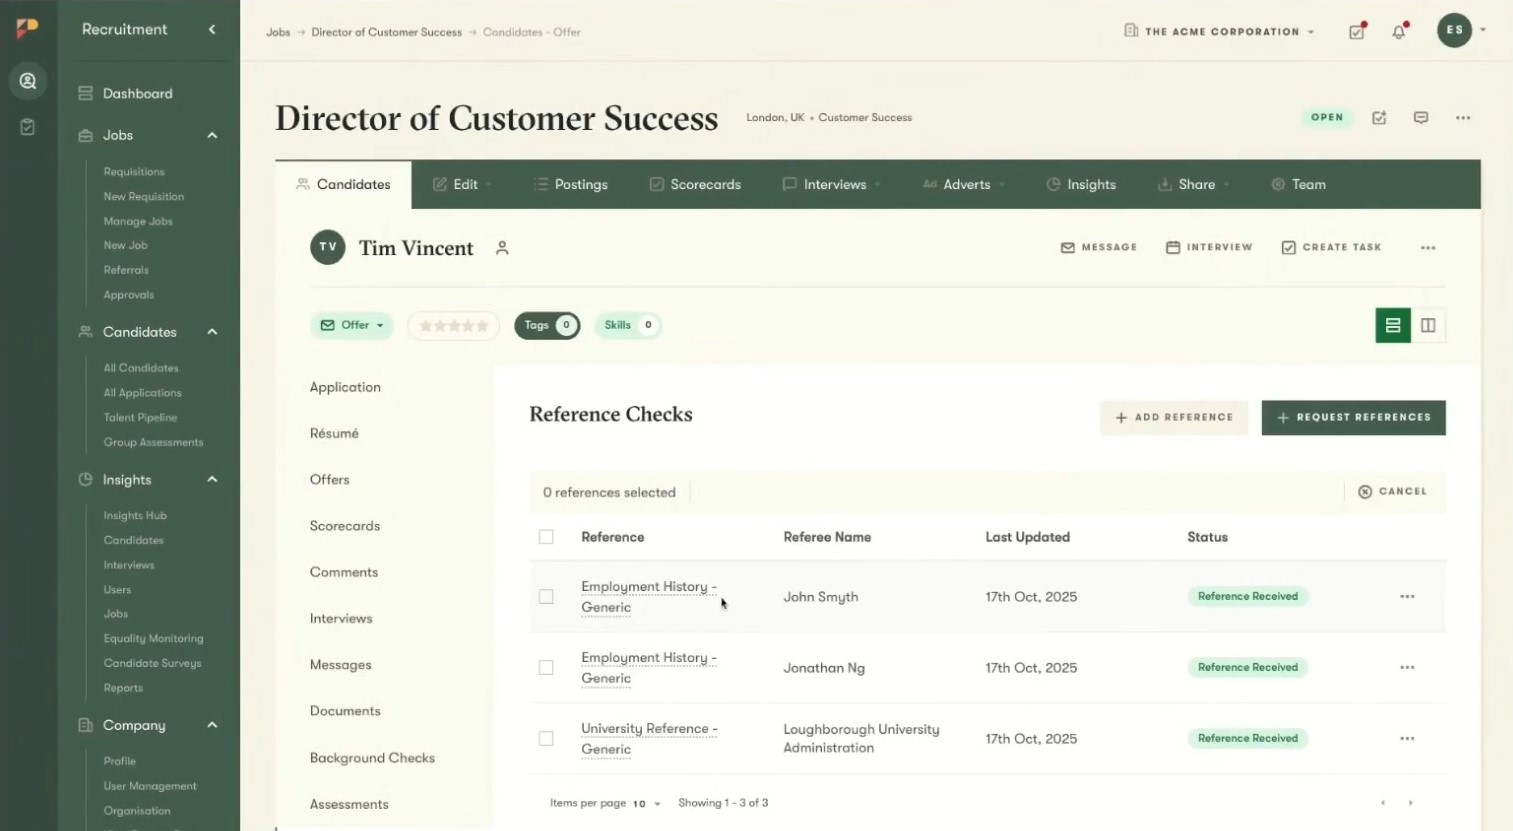Open the Share tab dropdown
The height and width of the screenshot is (831, 1513).
point(1194,185)
